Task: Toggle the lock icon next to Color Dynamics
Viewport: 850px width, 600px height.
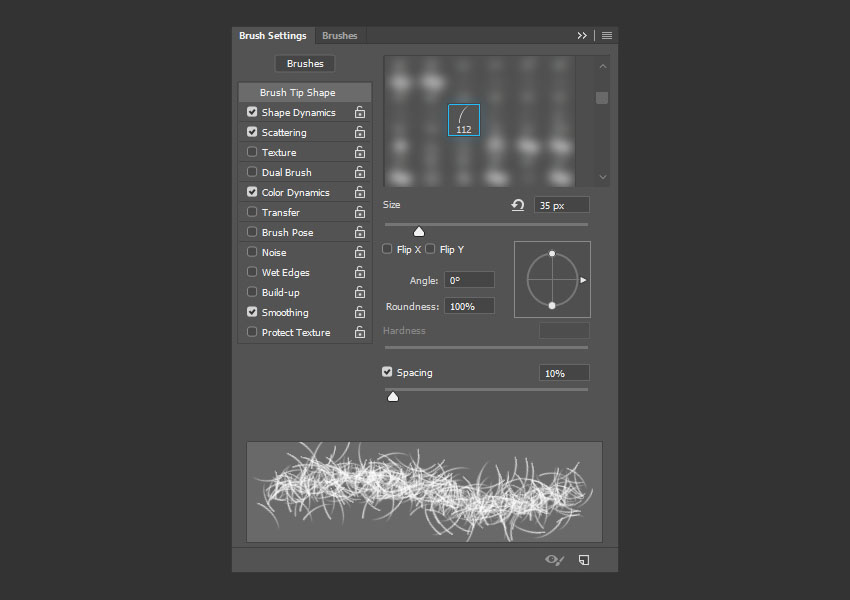Action: point(359,192)
